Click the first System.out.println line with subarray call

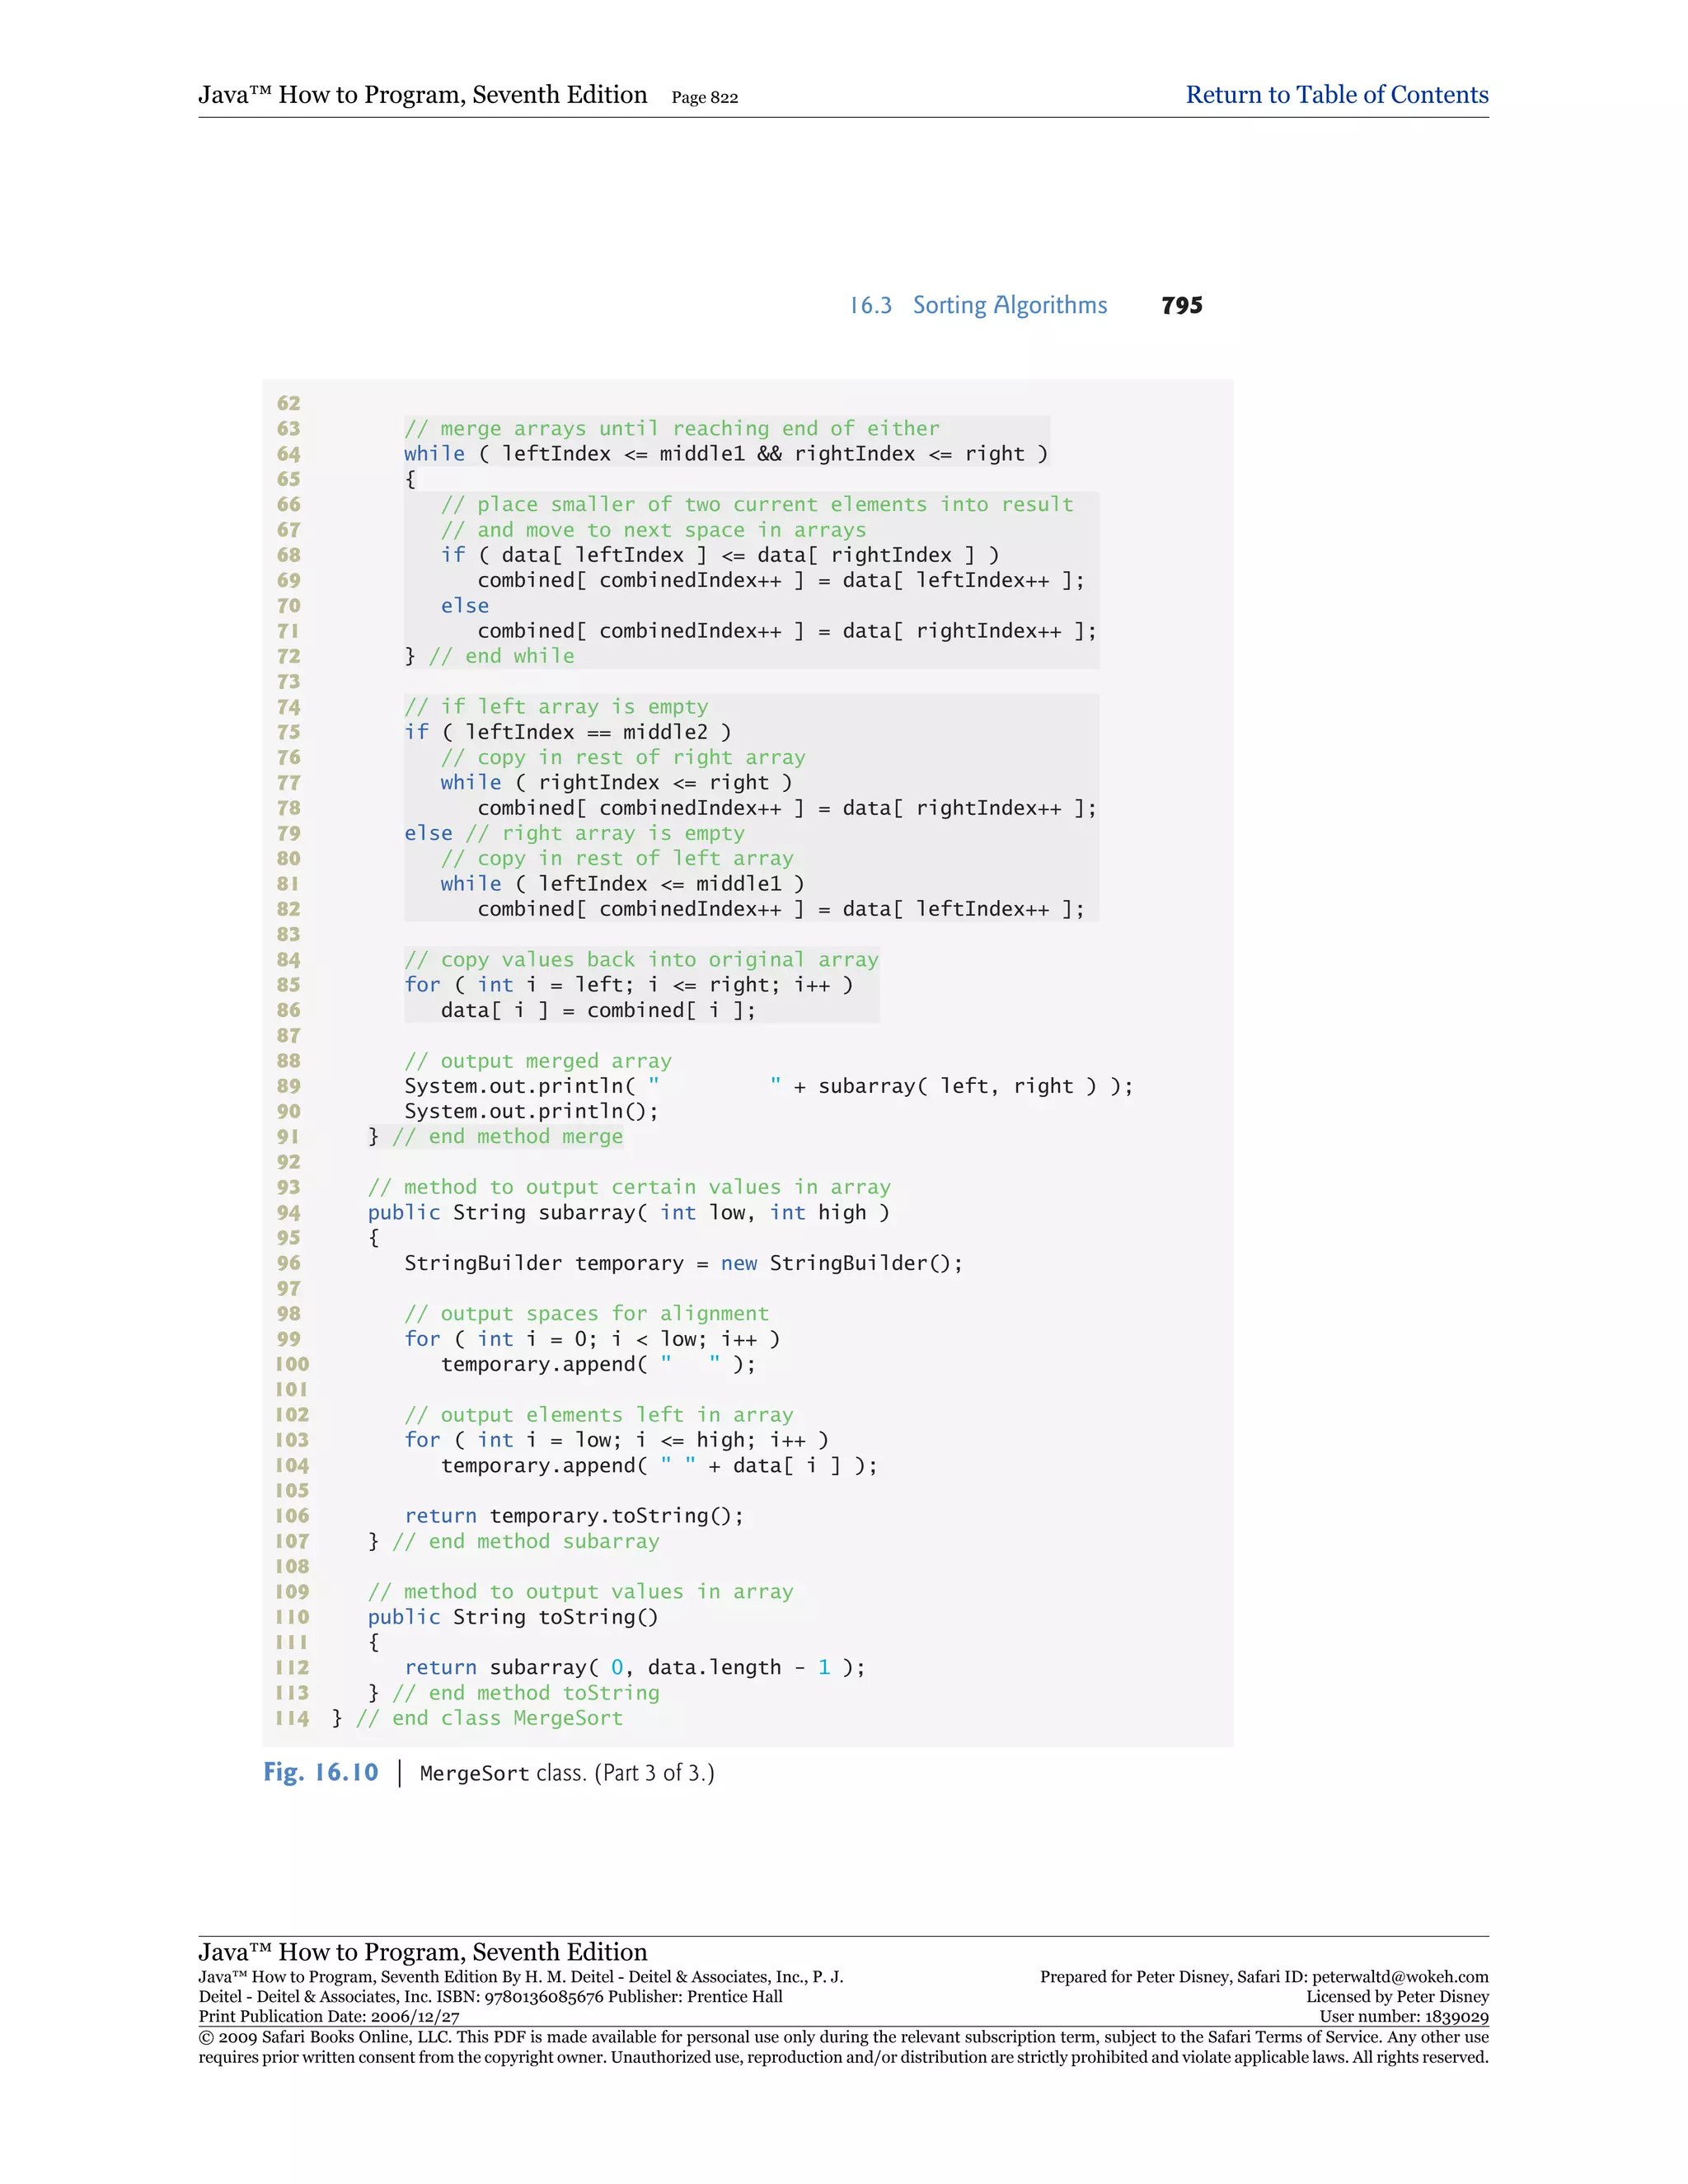point(768,1086)
